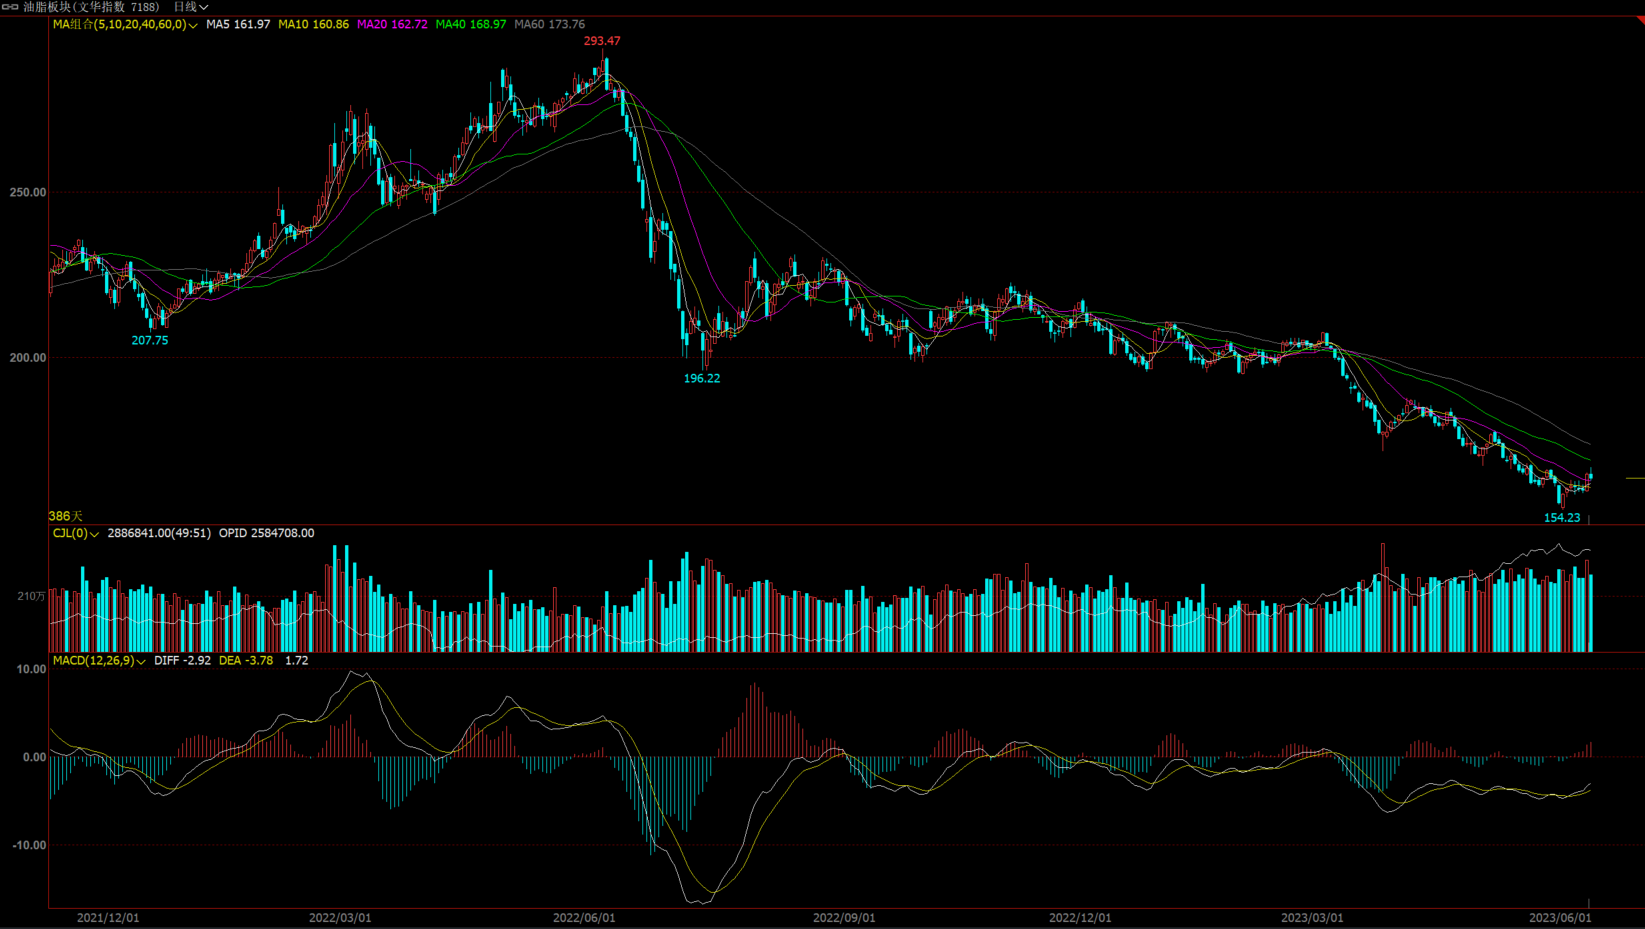Screen dimensions: 1645x929
Task: Open the MACD(12,26,9) indicator dropdown
Action: point(99,660)
